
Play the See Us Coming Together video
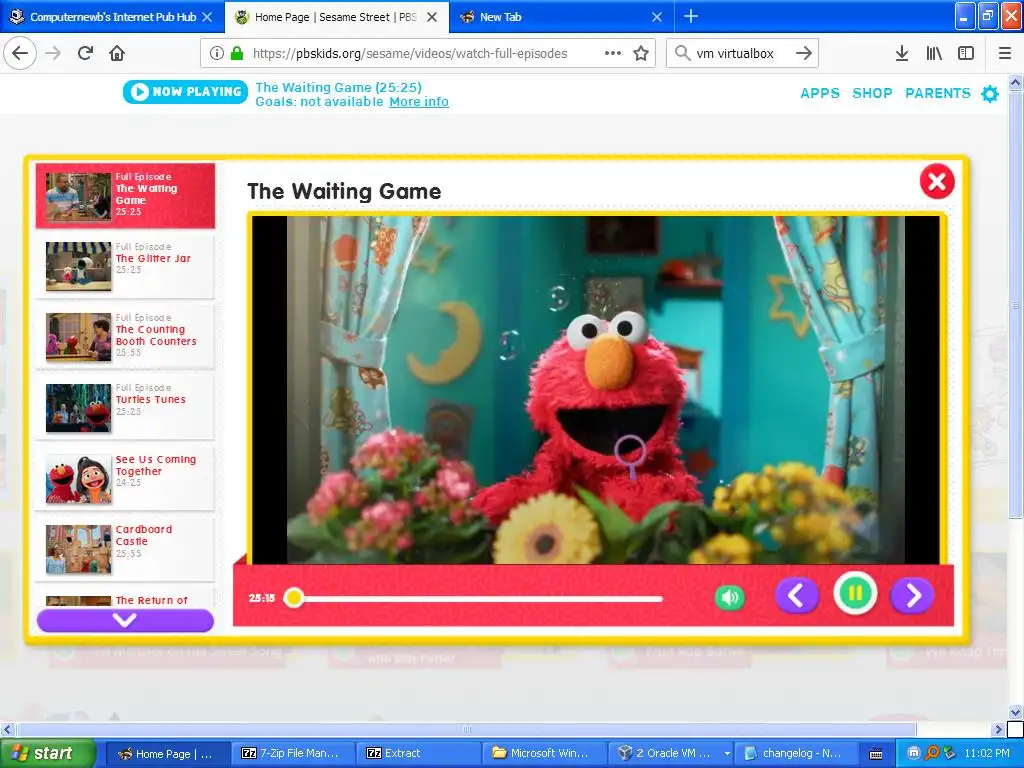(x=125, y=477)
